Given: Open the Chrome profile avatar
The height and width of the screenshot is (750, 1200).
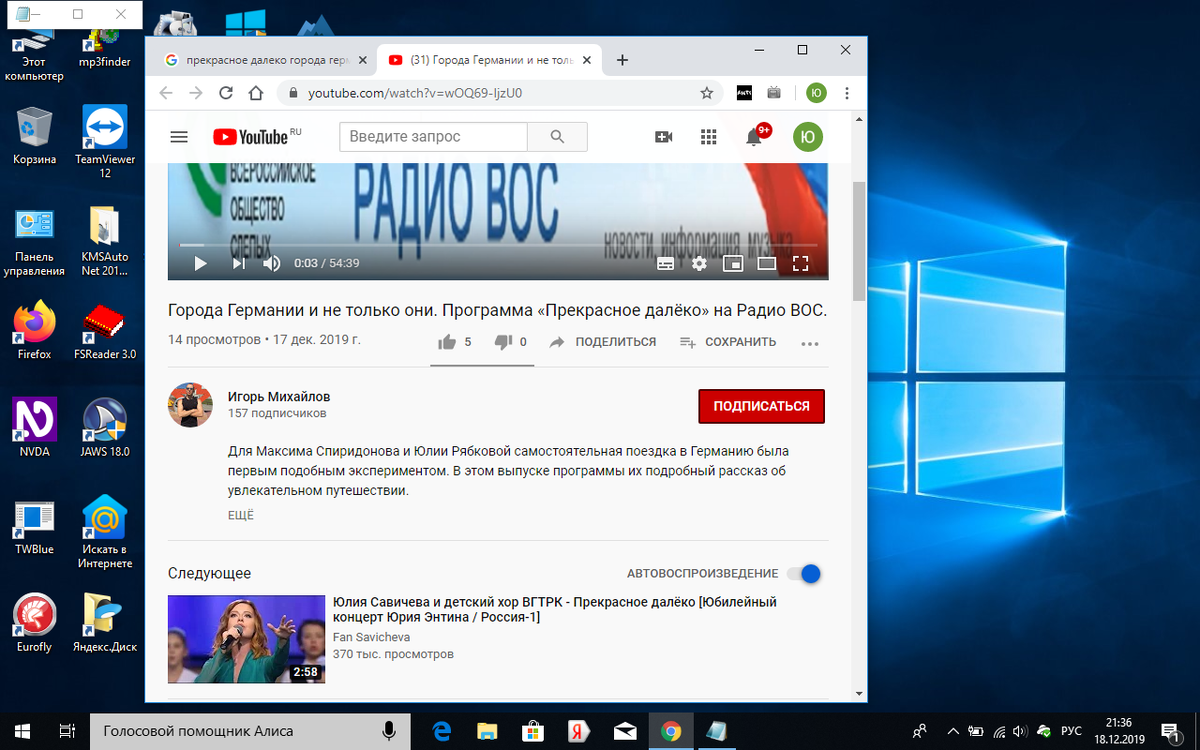Looking at the screenshot, I should tap(817, 93).
